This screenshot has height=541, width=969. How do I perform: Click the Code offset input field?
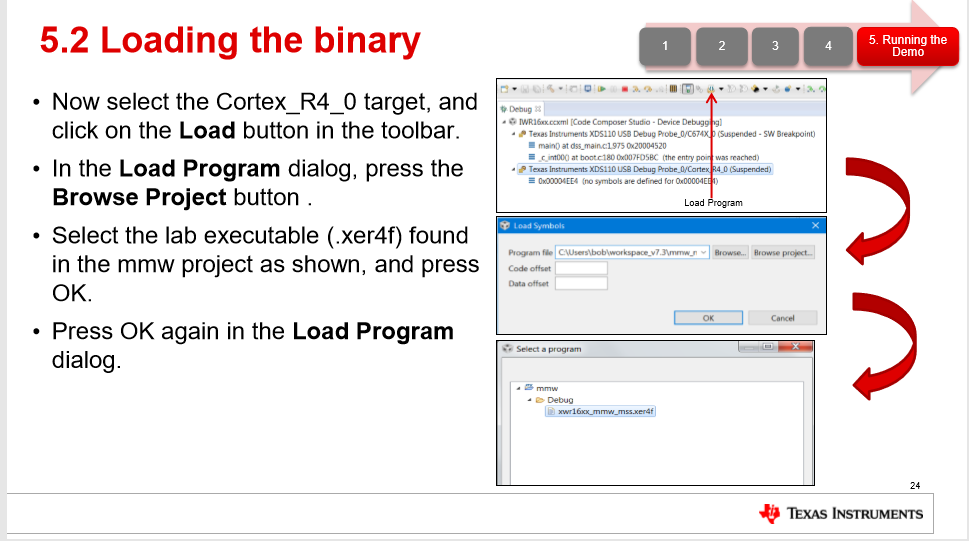[582, 268]
